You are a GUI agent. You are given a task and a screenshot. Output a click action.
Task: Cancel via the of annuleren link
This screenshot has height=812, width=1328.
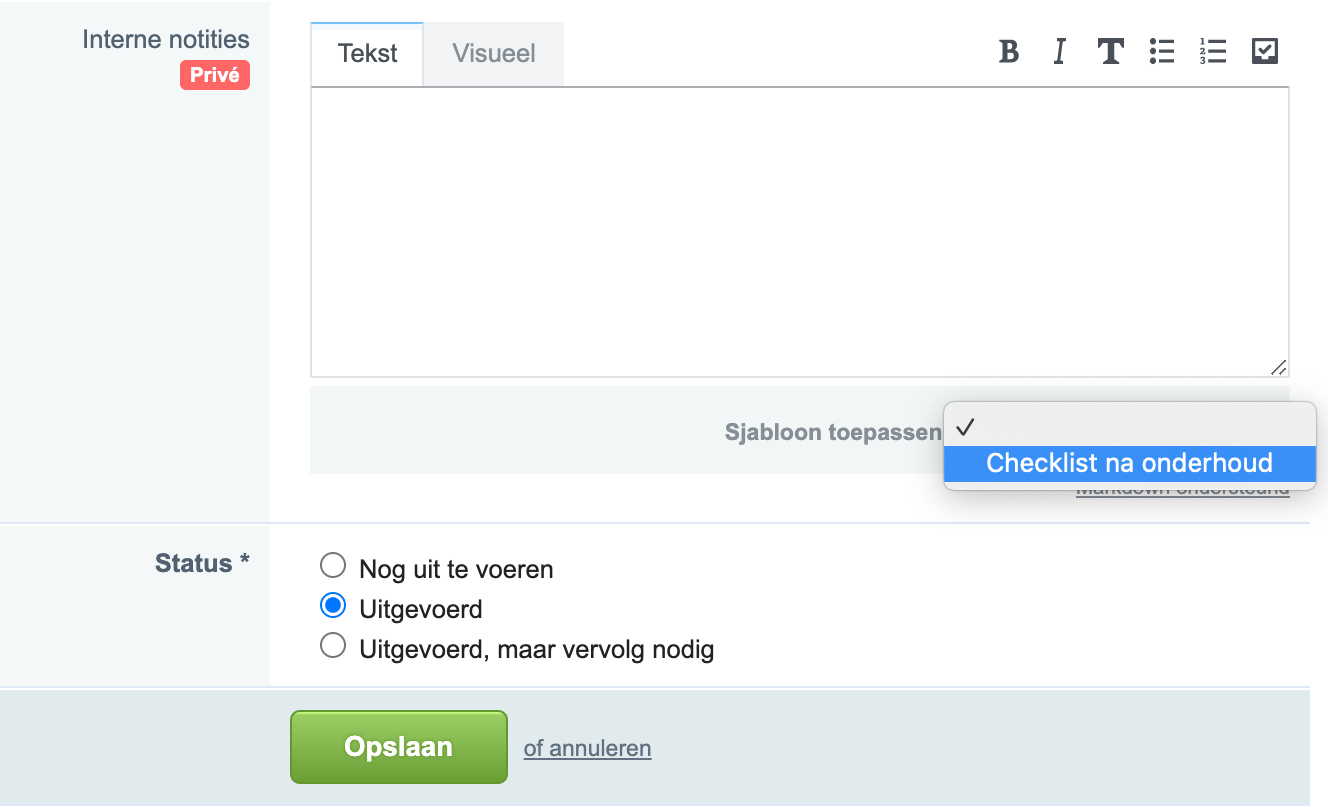click(x=587, y=747)
